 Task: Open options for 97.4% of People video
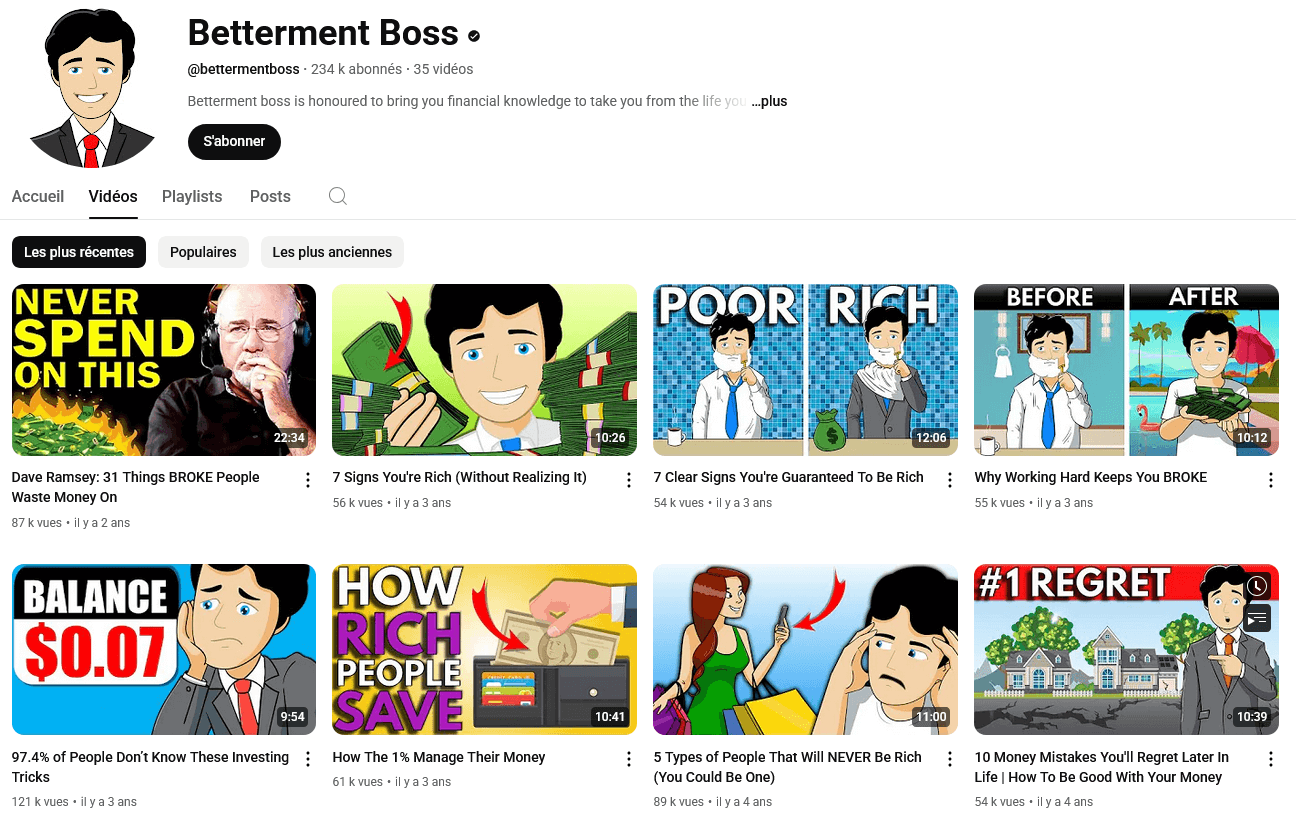tap(308, 760)
